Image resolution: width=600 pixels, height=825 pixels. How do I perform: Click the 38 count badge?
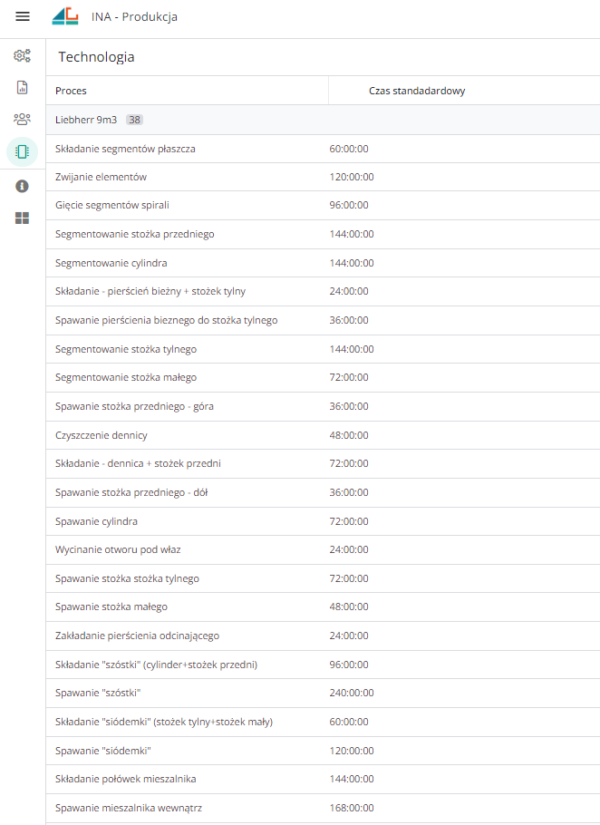(x=134, y=120)
